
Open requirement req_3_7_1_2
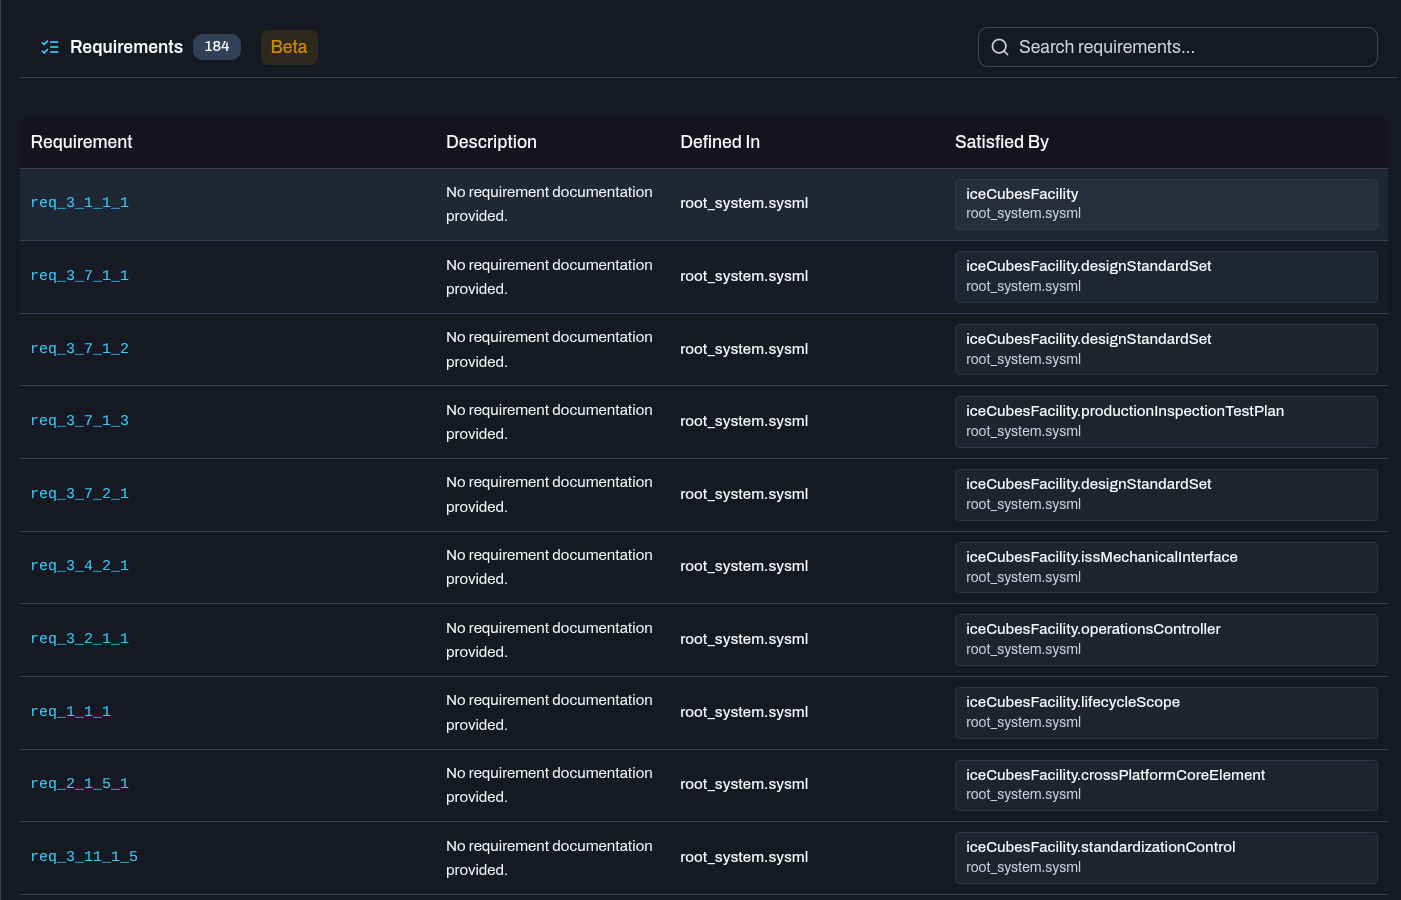pyautogui.click(x=80, y=349)
